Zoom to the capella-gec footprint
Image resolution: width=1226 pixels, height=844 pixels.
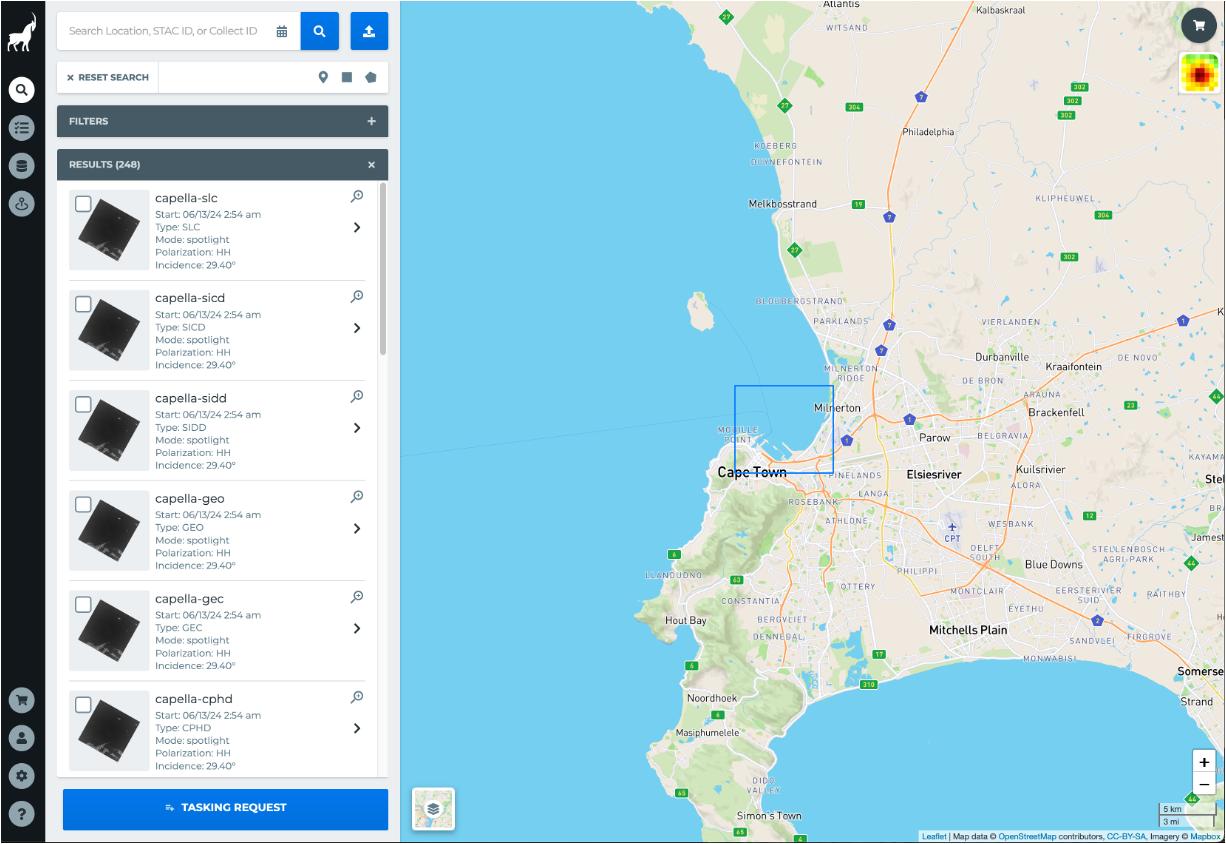(357, 597)
